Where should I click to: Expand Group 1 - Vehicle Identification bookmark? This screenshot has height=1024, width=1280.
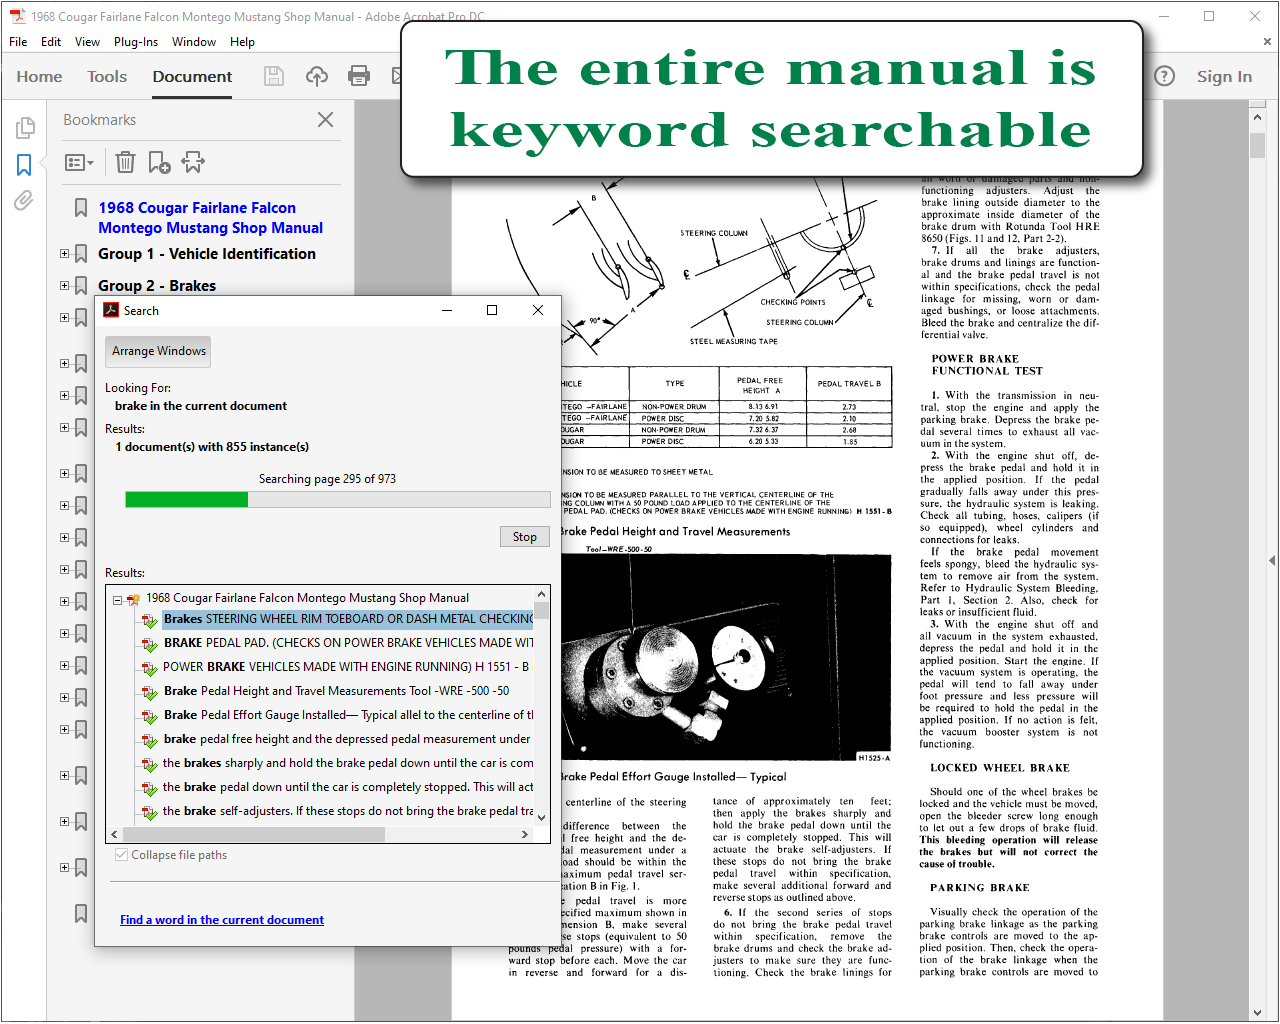65,254
